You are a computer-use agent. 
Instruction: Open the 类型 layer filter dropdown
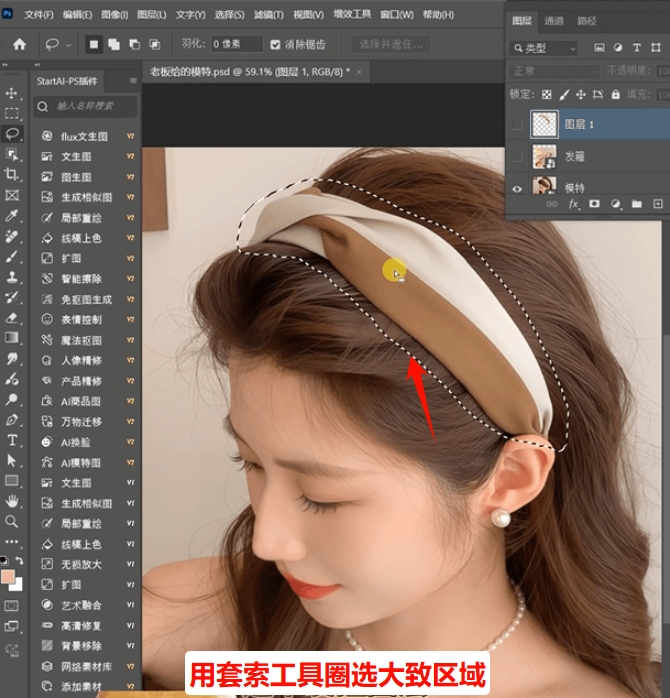click(x=543, y=48)
